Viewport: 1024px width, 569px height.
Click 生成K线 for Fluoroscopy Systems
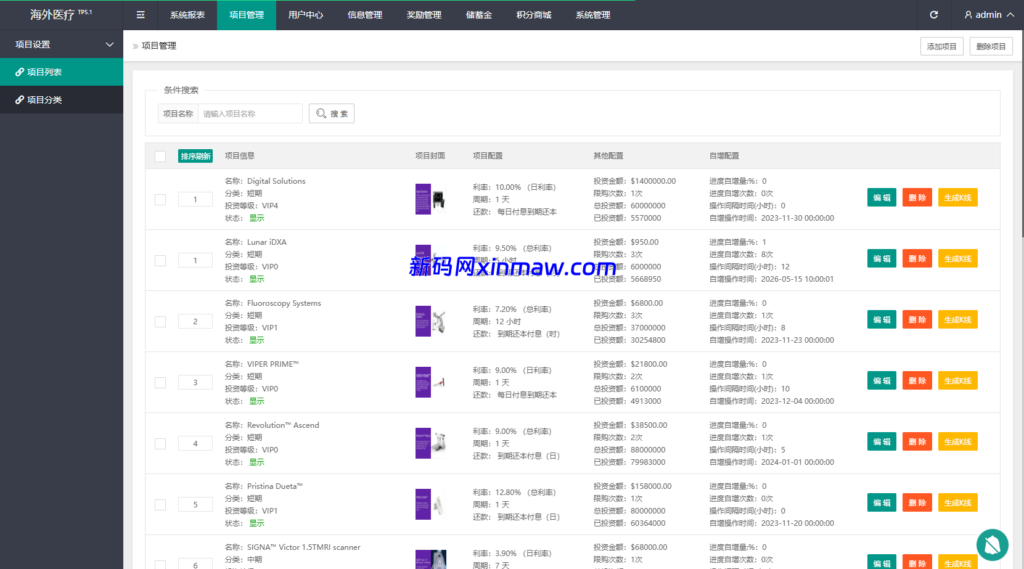[957, 319]
